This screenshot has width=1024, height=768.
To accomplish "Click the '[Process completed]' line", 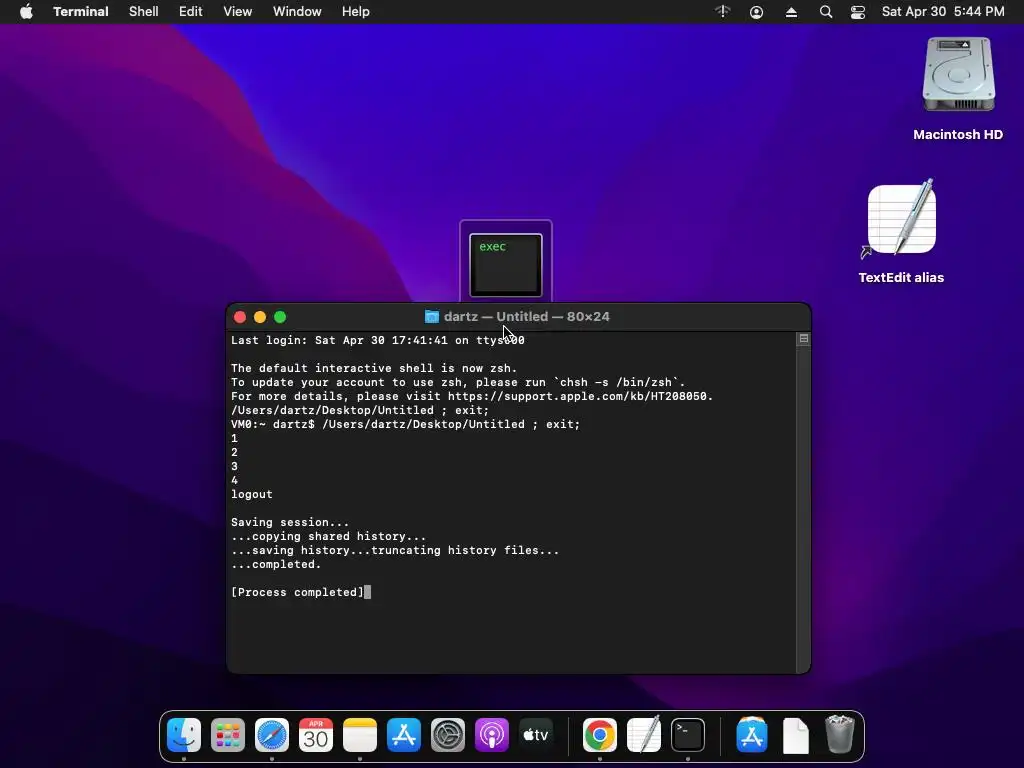I will (297, 592).
